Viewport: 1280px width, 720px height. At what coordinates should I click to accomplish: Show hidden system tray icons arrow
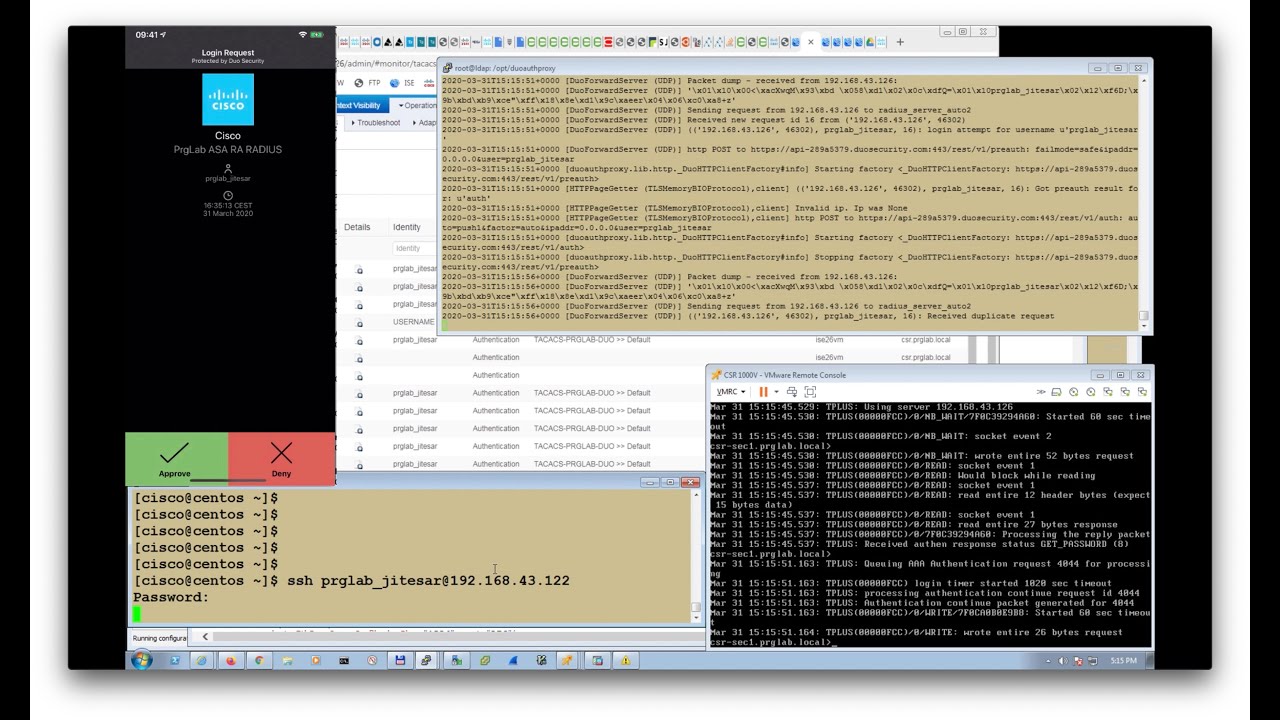[1049, 661]
